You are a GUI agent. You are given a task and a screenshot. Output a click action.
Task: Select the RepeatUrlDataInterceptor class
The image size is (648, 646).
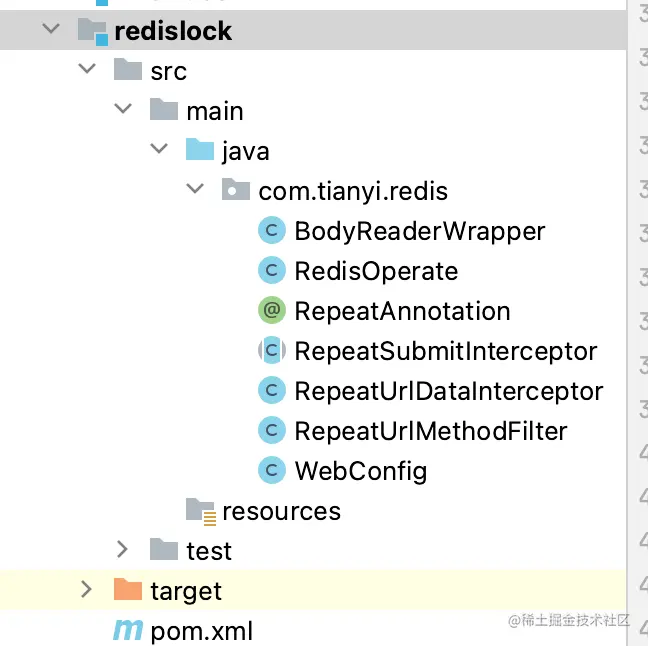[448, 391]
